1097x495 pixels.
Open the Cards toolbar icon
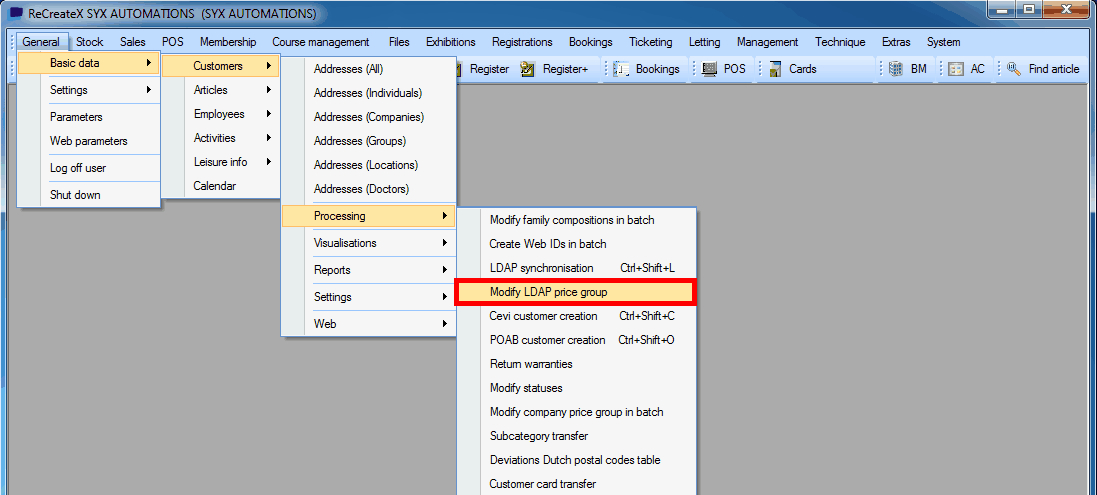(775, 69)
